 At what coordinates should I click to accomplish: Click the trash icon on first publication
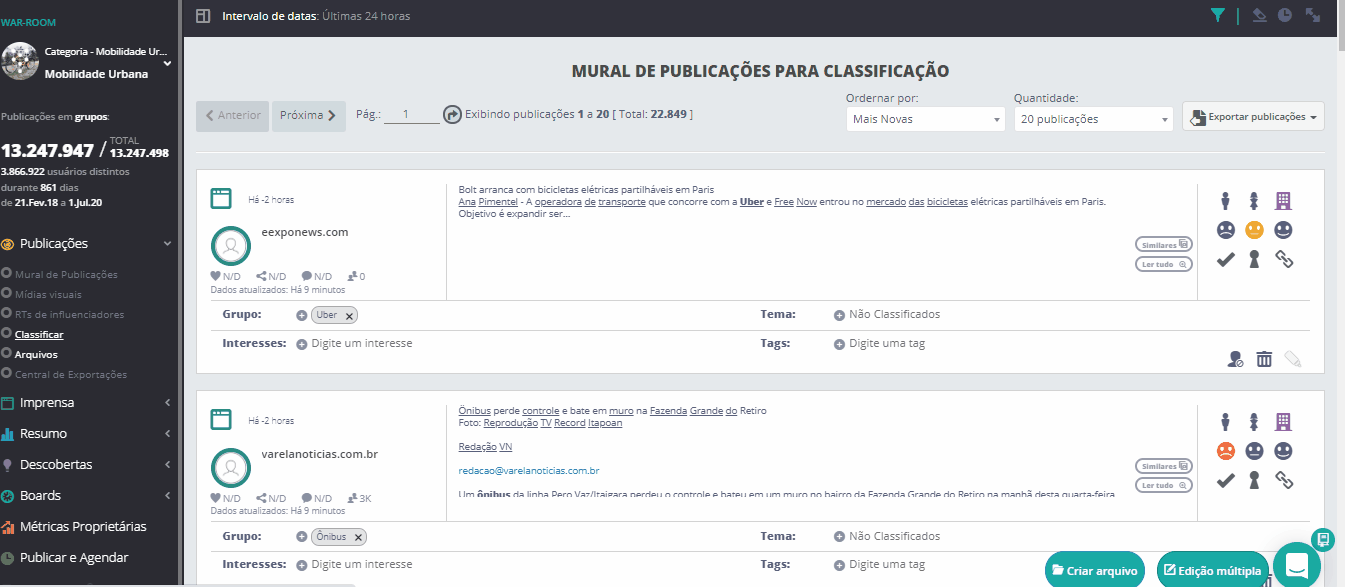click(1264, 359)
